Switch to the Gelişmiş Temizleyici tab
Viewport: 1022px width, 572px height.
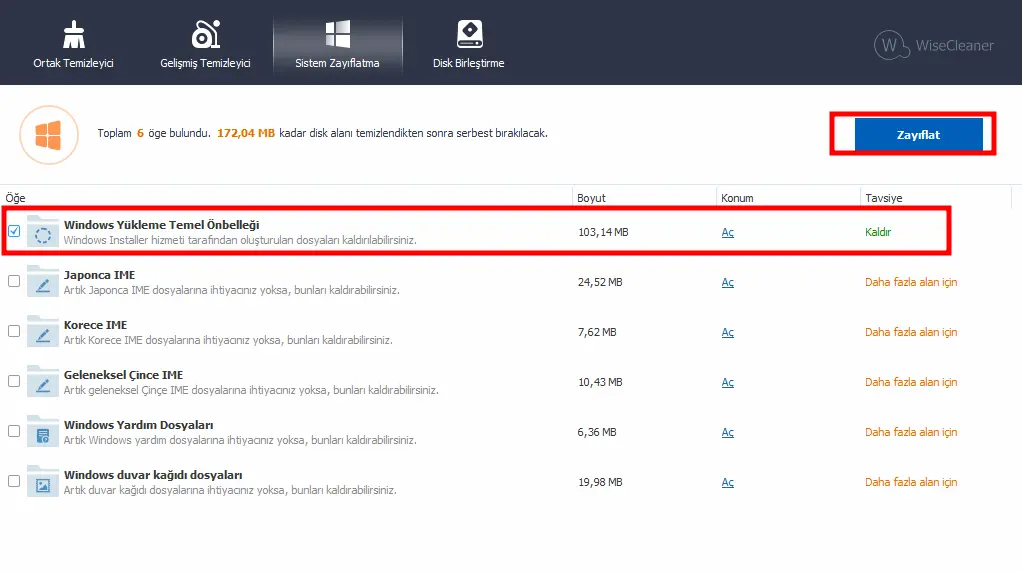pyautogui.click(x=205, y=44)
